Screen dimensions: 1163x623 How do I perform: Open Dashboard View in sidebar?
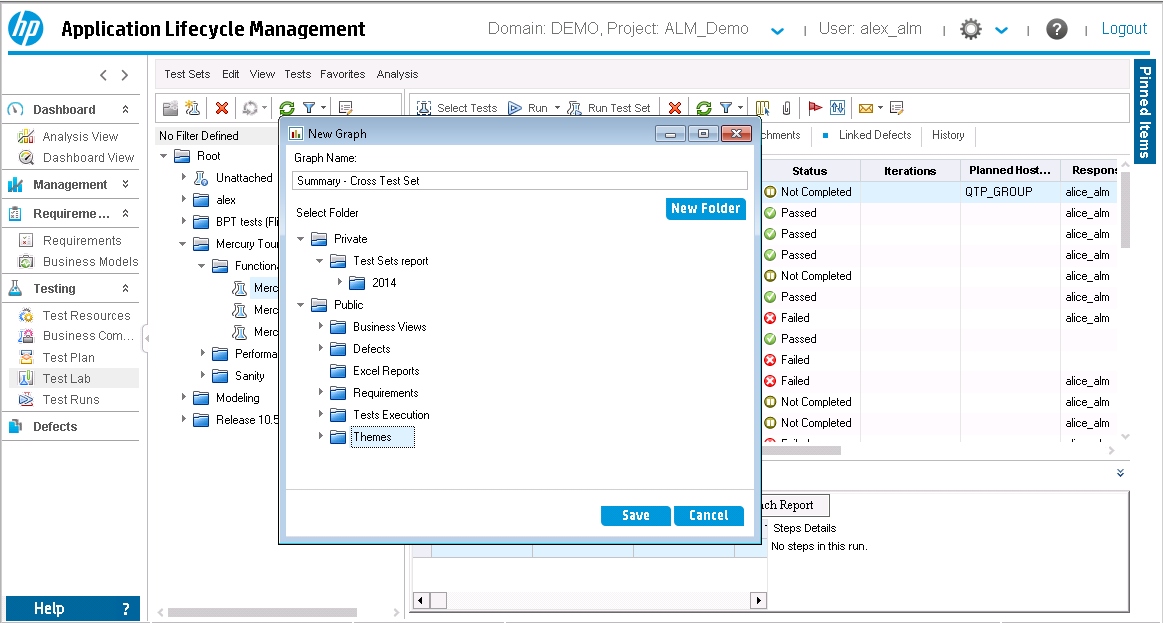pos(88,157)
